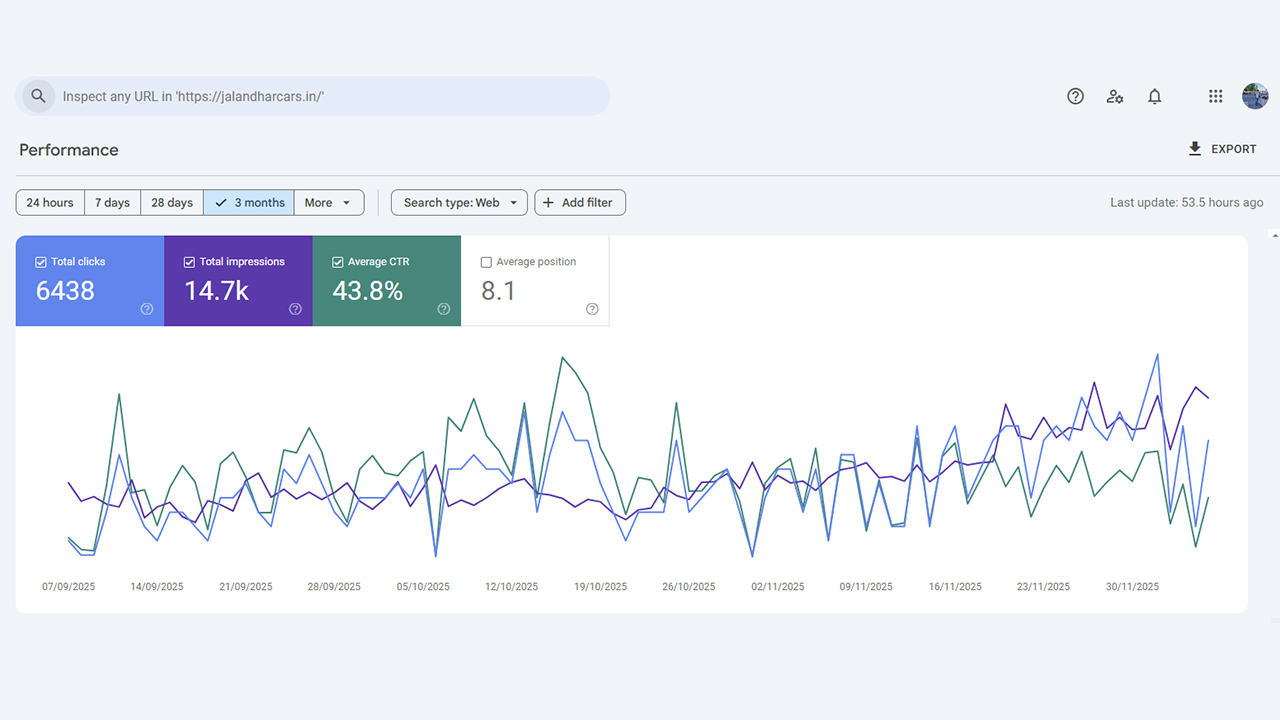Click the URL inspection search field
The height and width of the screenshot is (720, 1280).
pyautogui.click(x=300, y=96)
